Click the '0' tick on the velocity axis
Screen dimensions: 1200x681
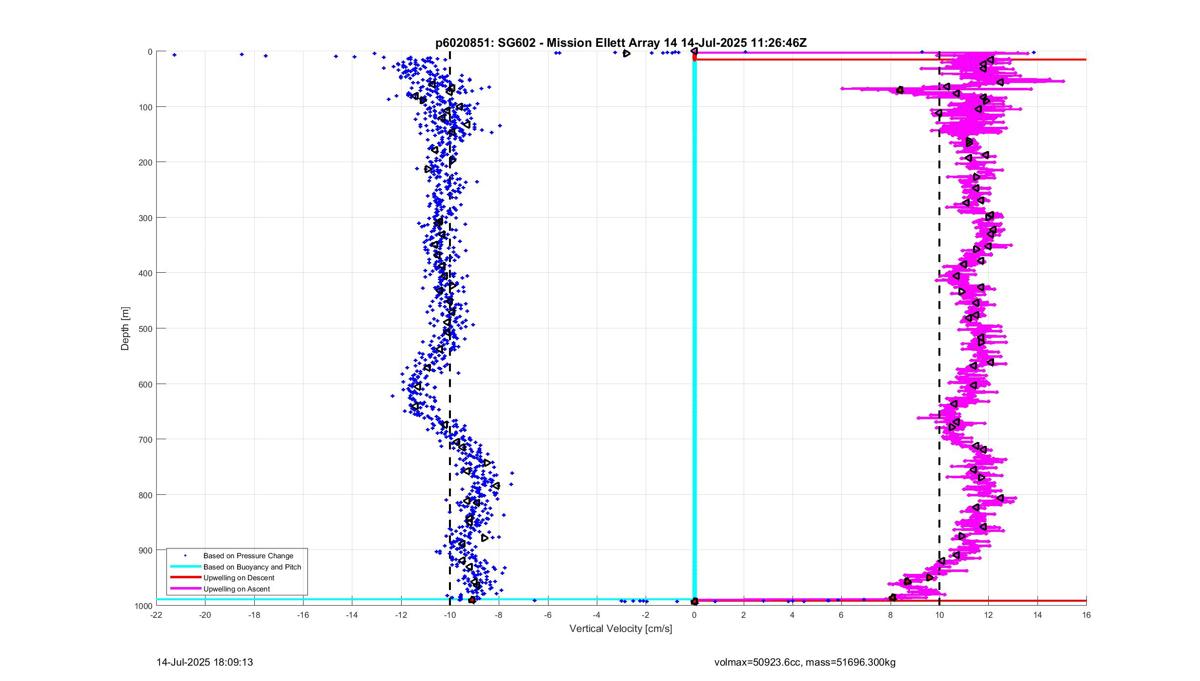tap(695, 614)
